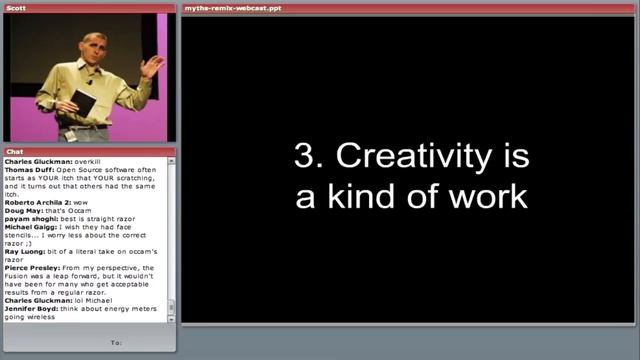Click the slide text '3. Creativity is'
640x360 pixels.
point(411,156)
